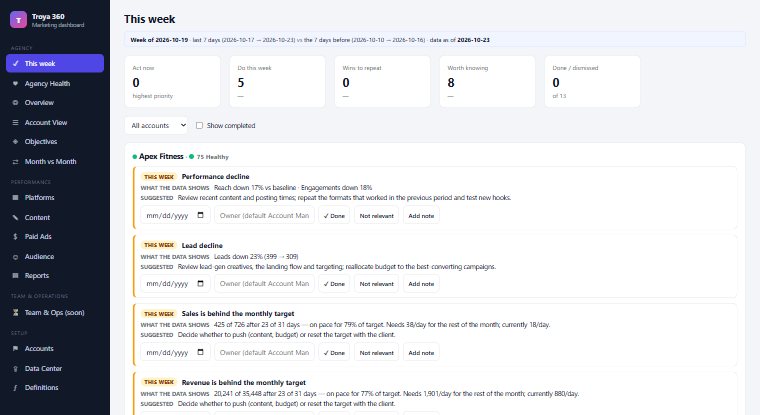This screenshot has width=760, height=415.
Task: Add note to Performance decline
Action: 421,215
